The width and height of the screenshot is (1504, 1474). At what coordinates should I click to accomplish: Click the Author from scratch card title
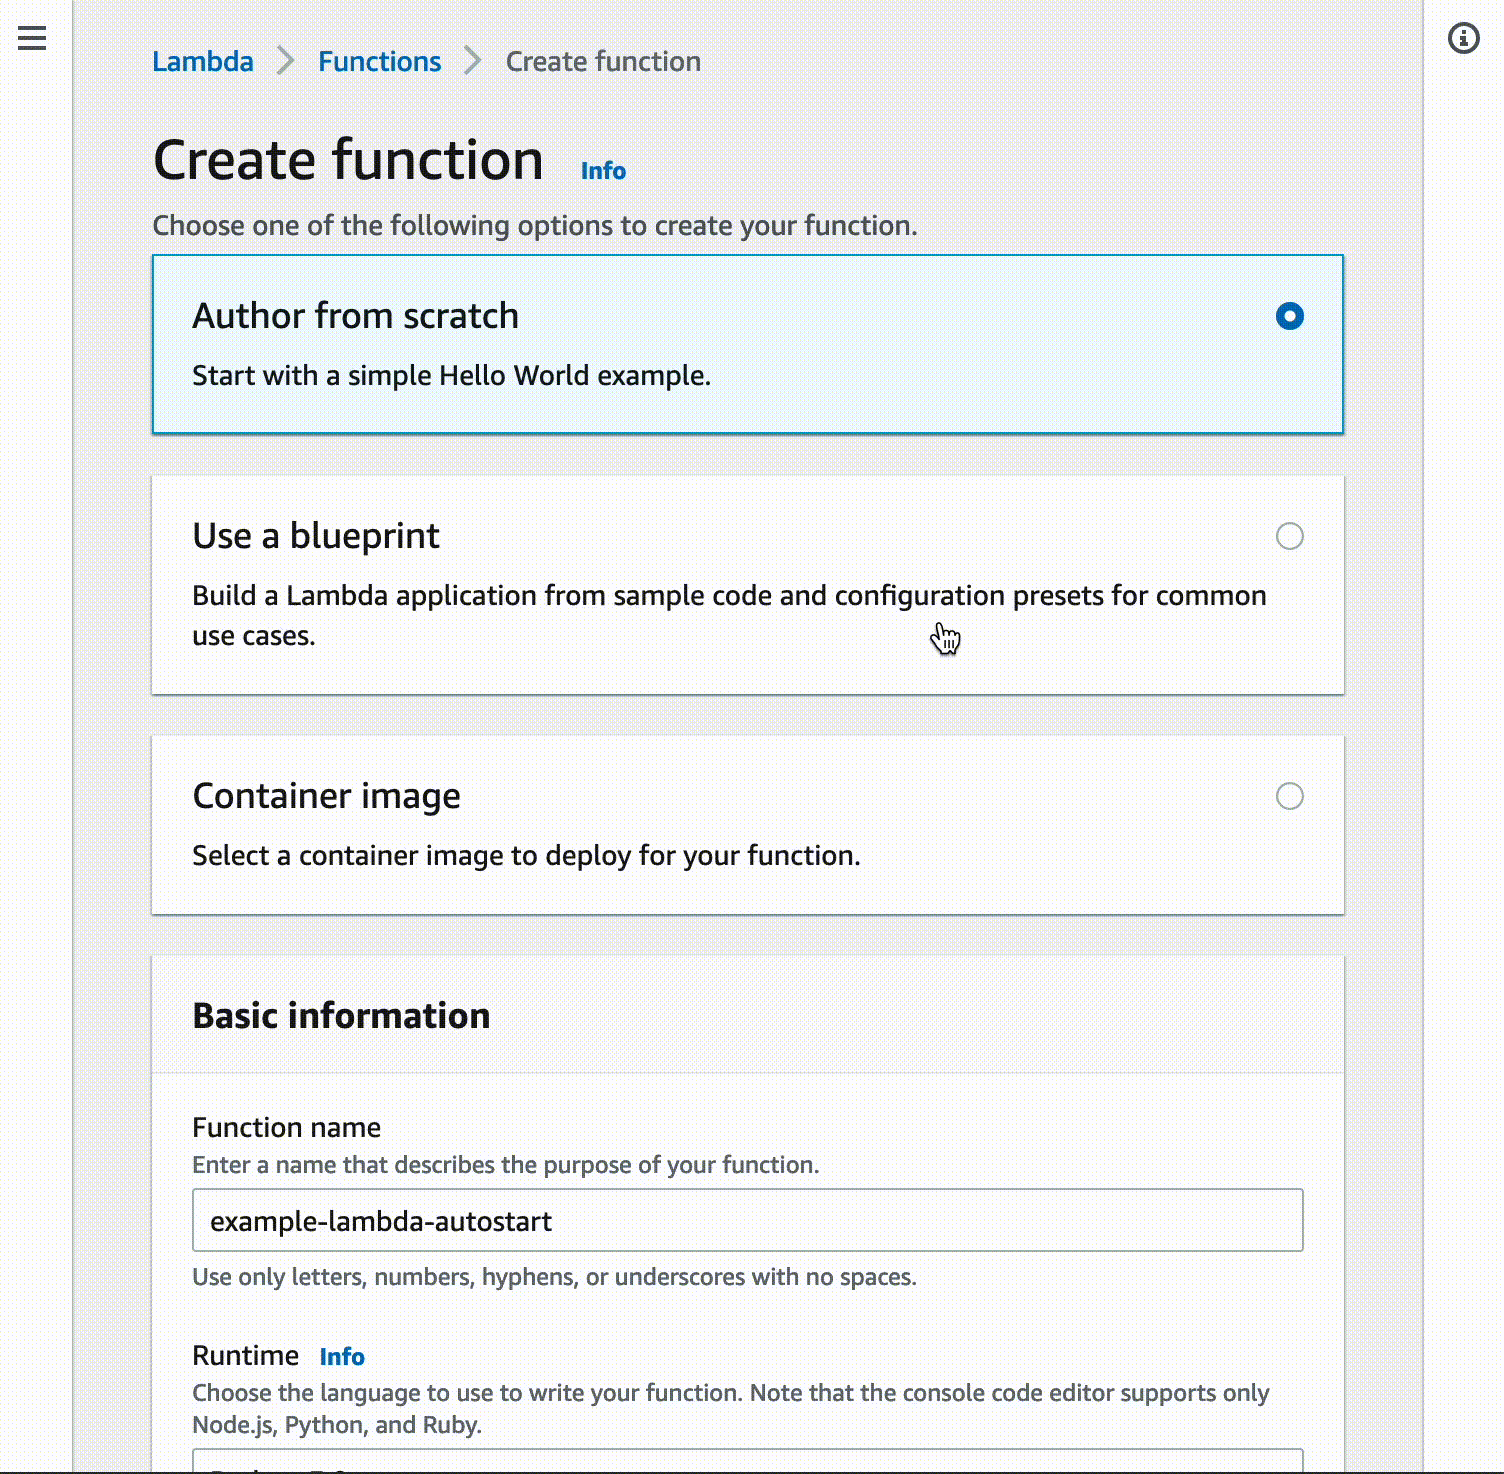(x=355, y=316)
